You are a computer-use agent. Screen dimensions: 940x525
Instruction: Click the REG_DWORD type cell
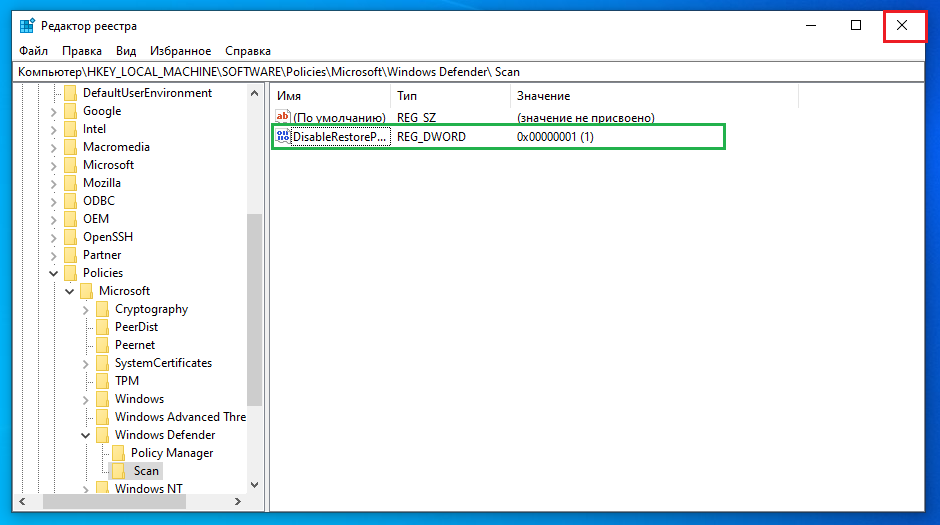coord(431,137)
